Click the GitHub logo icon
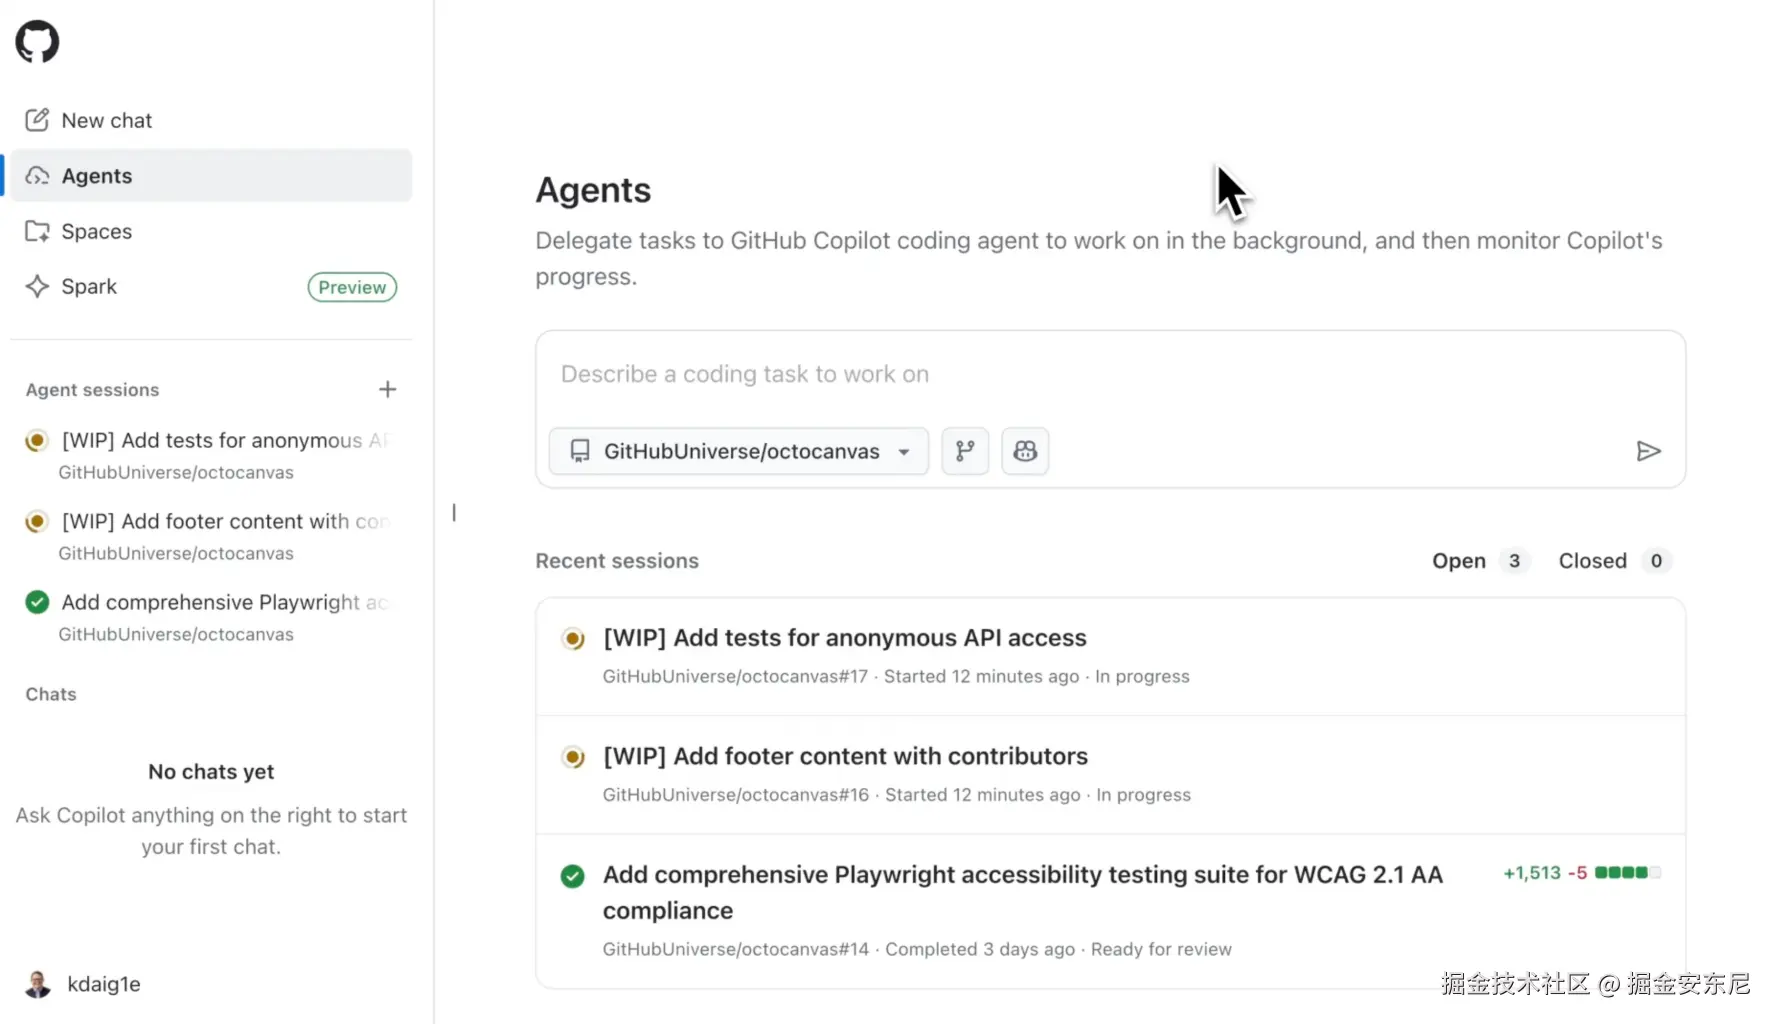 point(37,42)
